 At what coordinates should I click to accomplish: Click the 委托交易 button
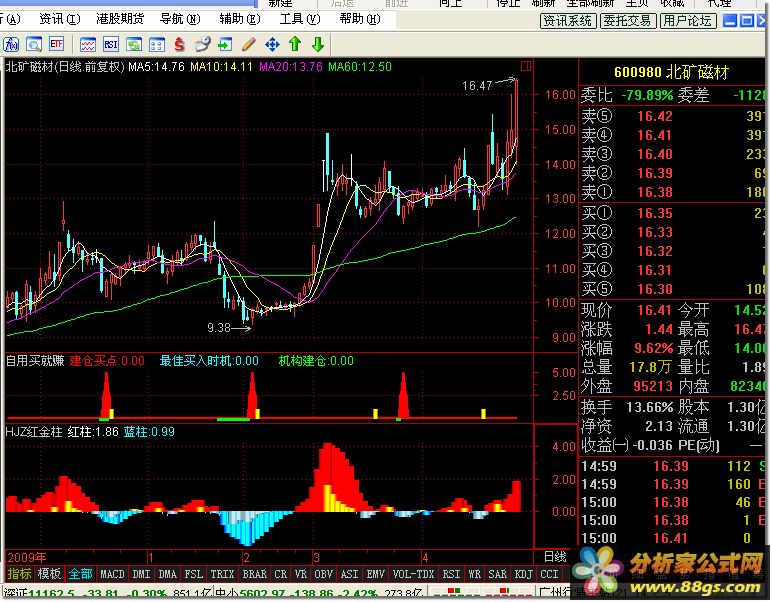click(628, 21)
